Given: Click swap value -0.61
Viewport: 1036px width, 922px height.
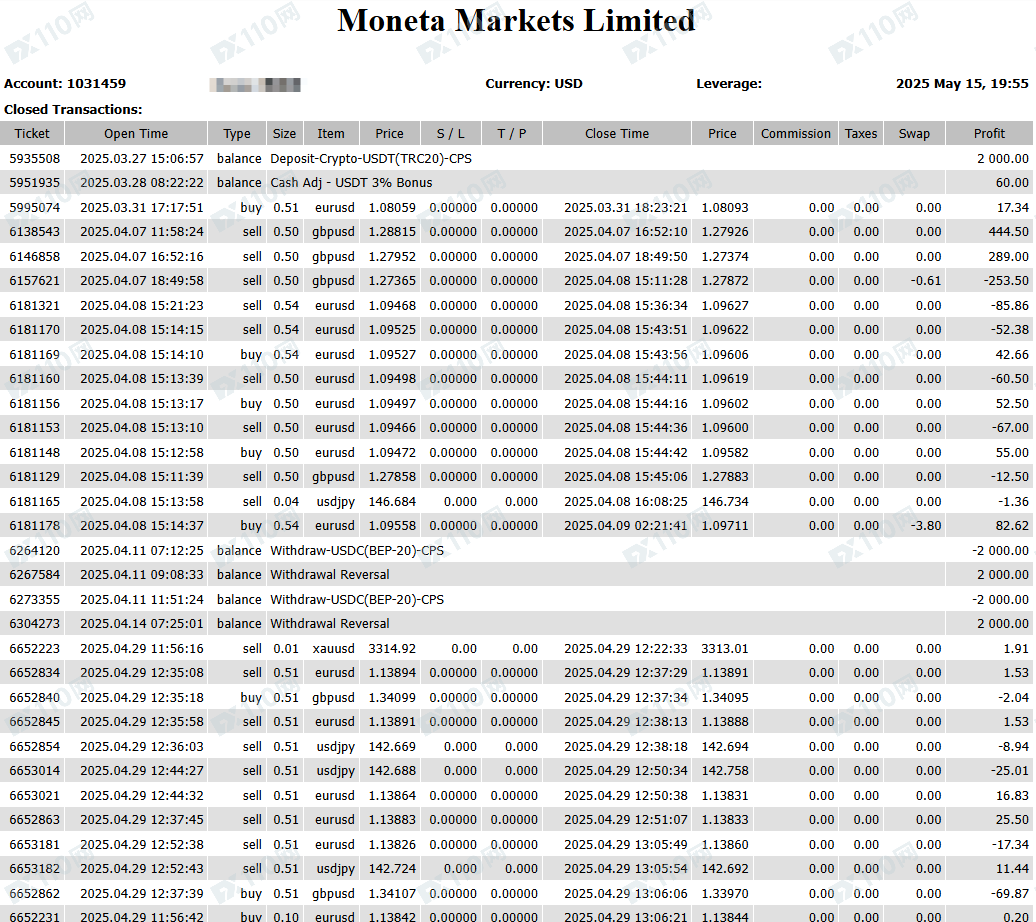Looking at the screenshot, I should coord(926,280).
